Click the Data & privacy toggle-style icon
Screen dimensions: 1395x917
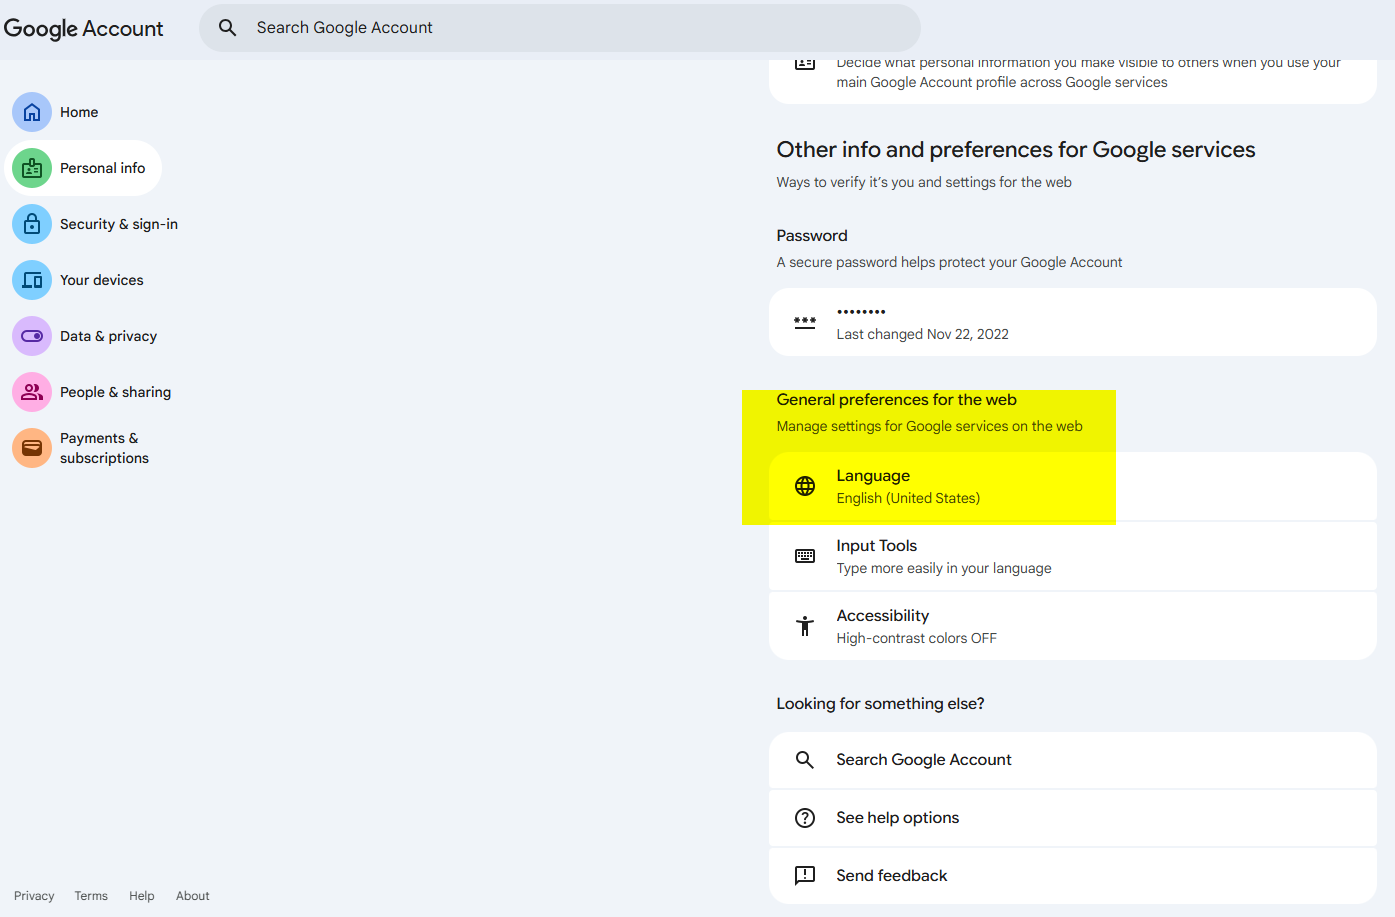coord(31,336)
